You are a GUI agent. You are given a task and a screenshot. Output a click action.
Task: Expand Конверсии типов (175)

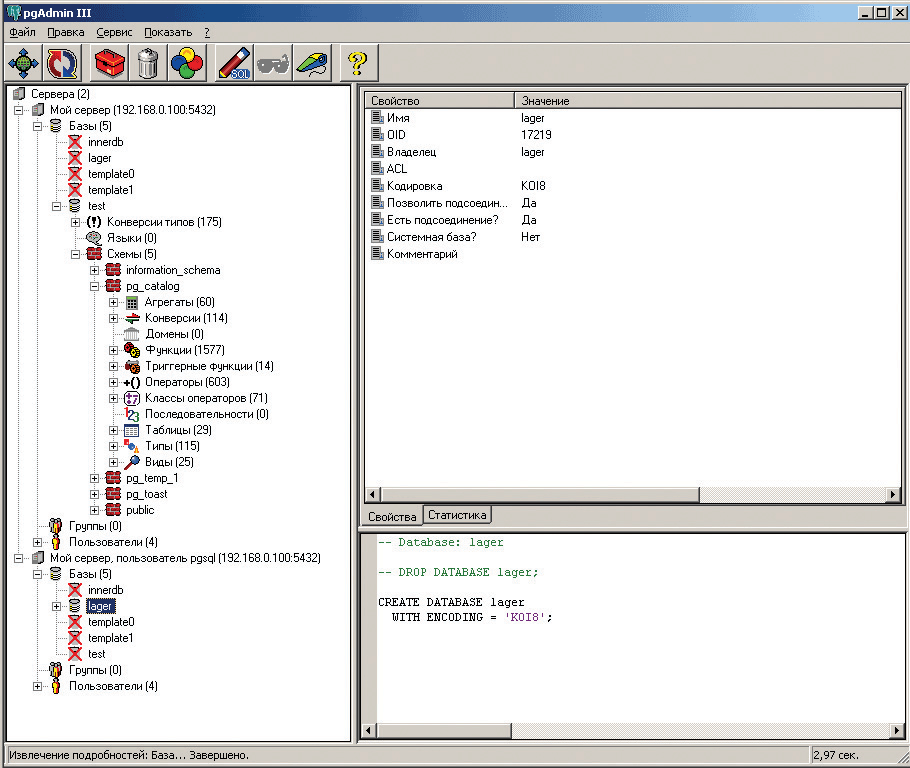(75, 222)
